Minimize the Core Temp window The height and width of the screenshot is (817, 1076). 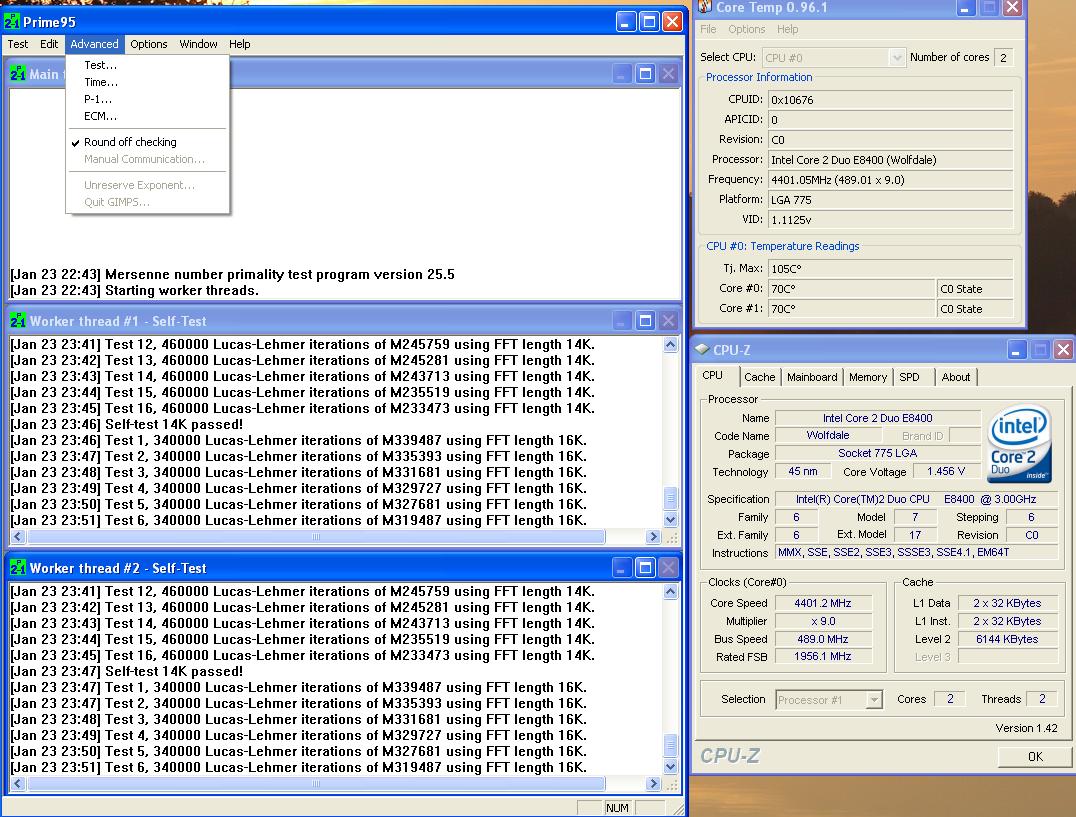pos(965,8)
